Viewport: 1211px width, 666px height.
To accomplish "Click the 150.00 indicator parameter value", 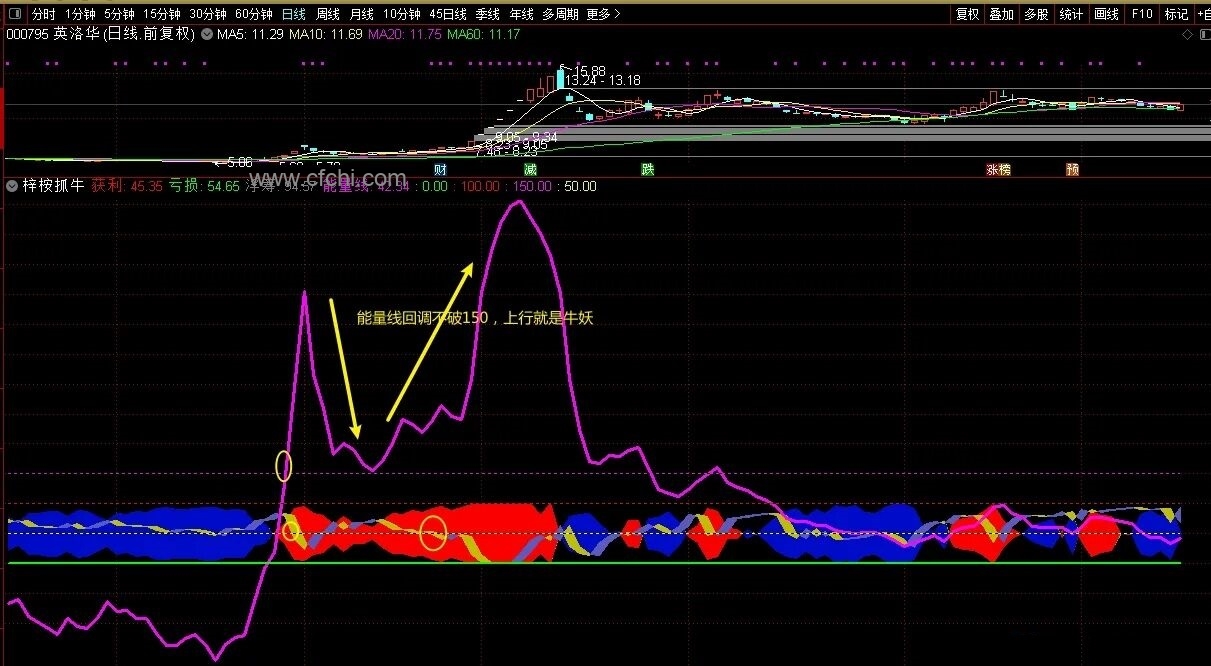I will coord(534,186).
